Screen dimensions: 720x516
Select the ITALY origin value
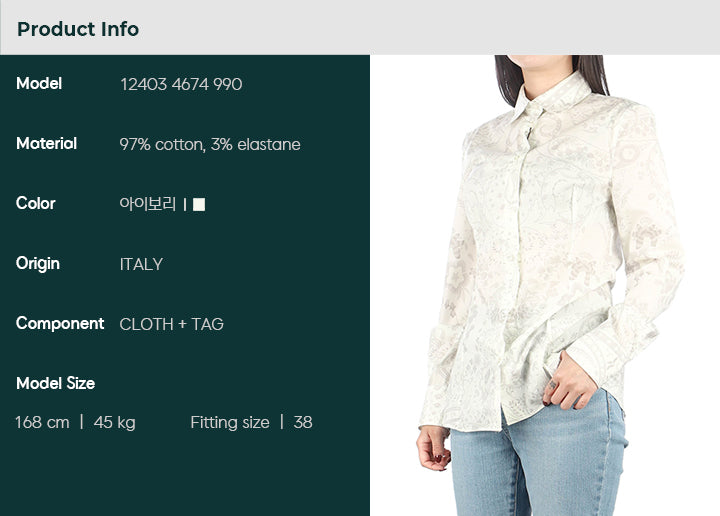tap(141, 264)
